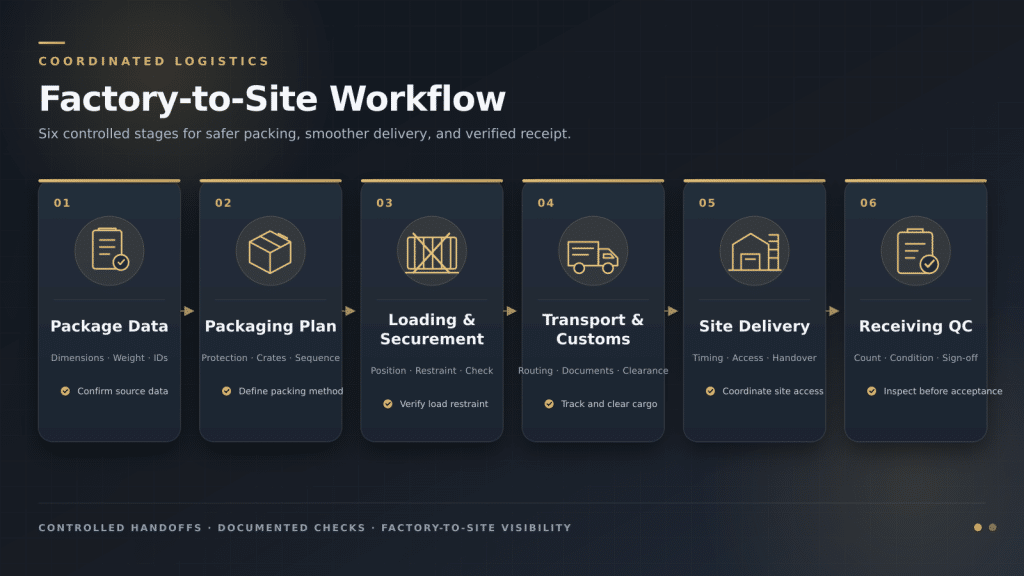Click 'Timing · Access · Handover' text
Screen dimensions: 1024x576
click(x=754, y=358)
